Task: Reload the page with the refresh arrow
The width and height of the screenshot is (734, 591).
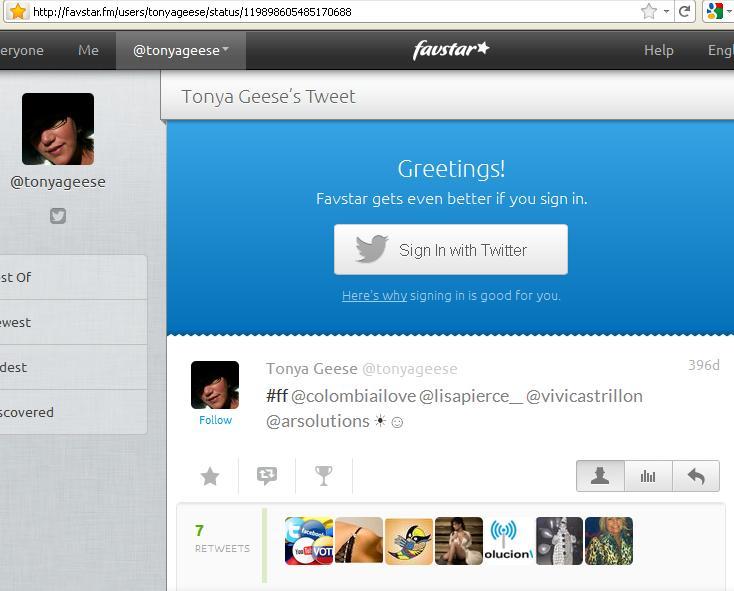Action: (684, 11)
